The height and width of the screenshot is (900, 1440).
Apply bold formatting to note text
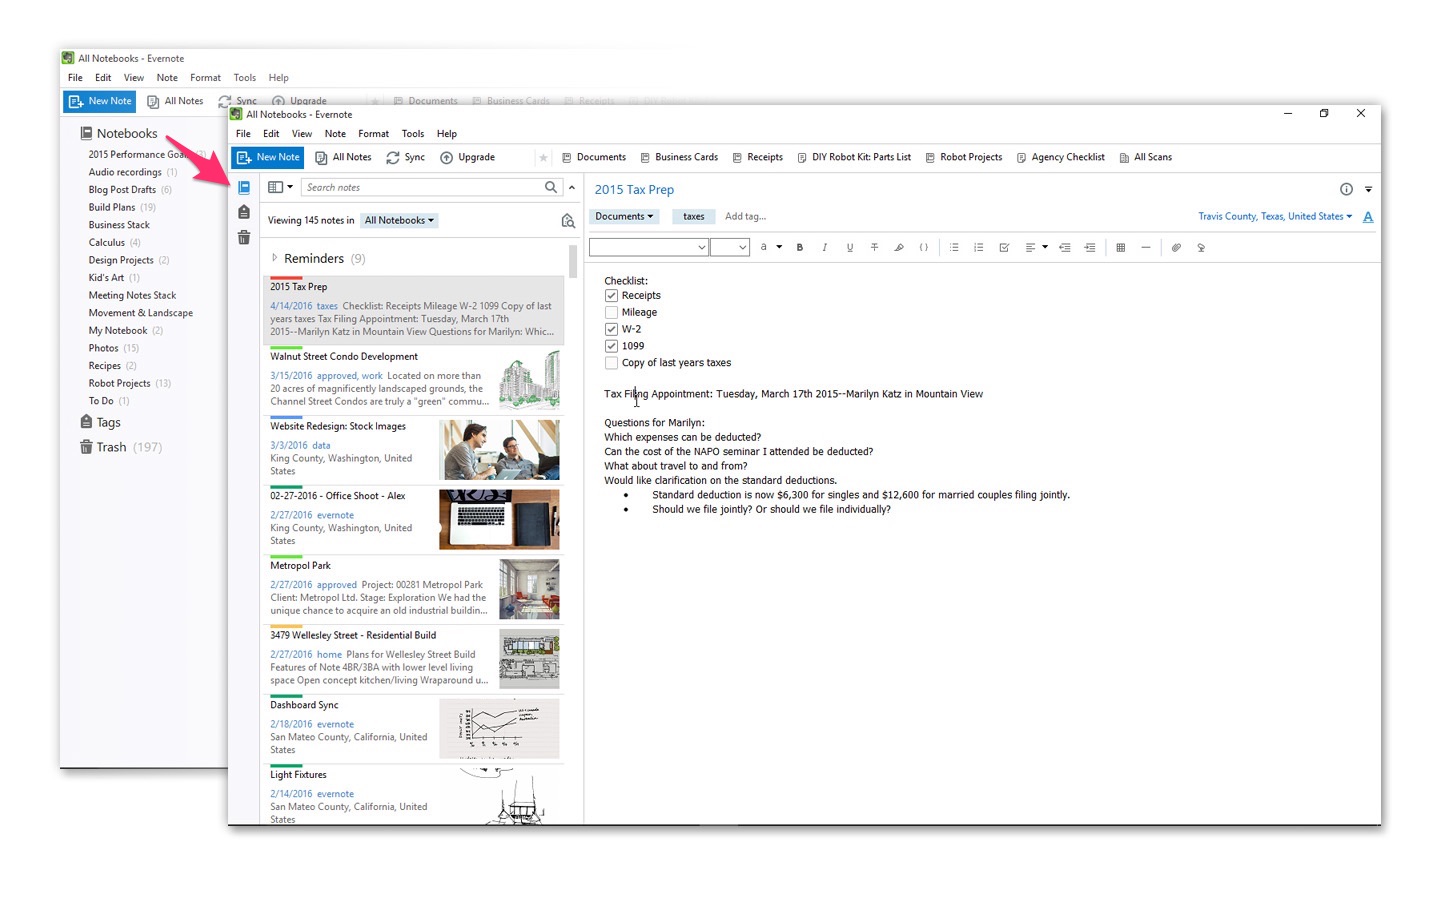click(800, 248)
